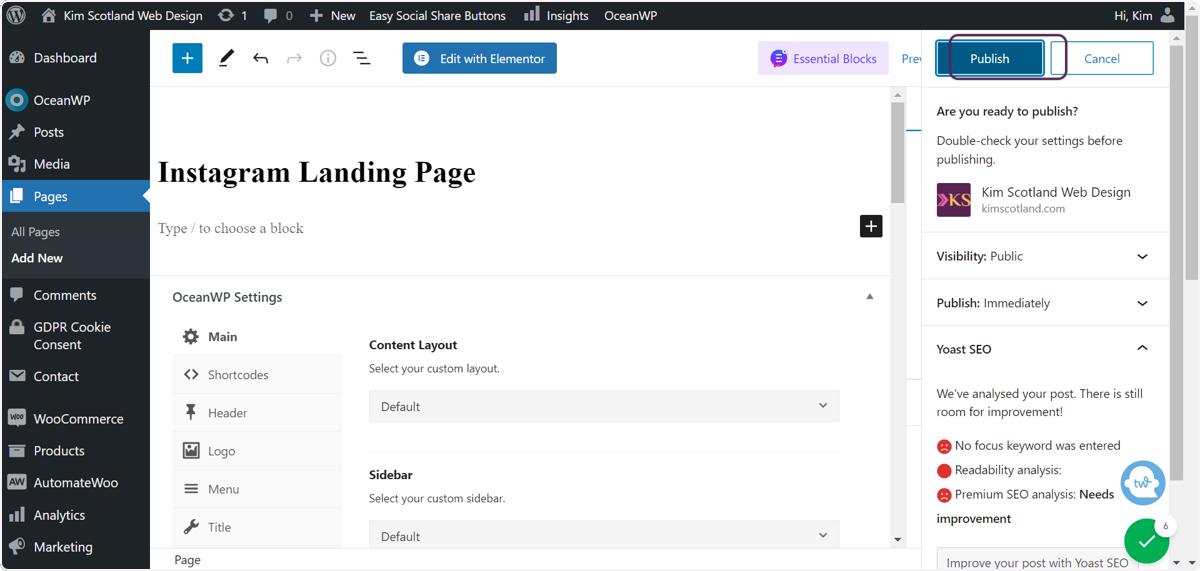Open Pages menu item
1200x571 pixels.
(x=75, y=196)
